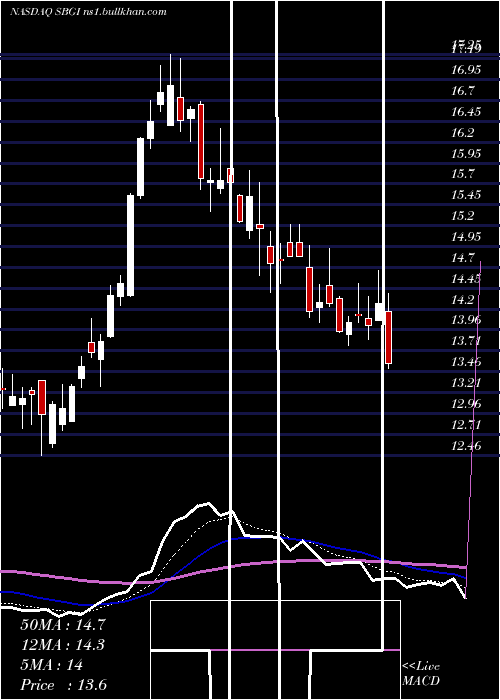500x700 pixels.
Task: Click the 50MA : 14.7 readout
Action: (x=63, y=625)
